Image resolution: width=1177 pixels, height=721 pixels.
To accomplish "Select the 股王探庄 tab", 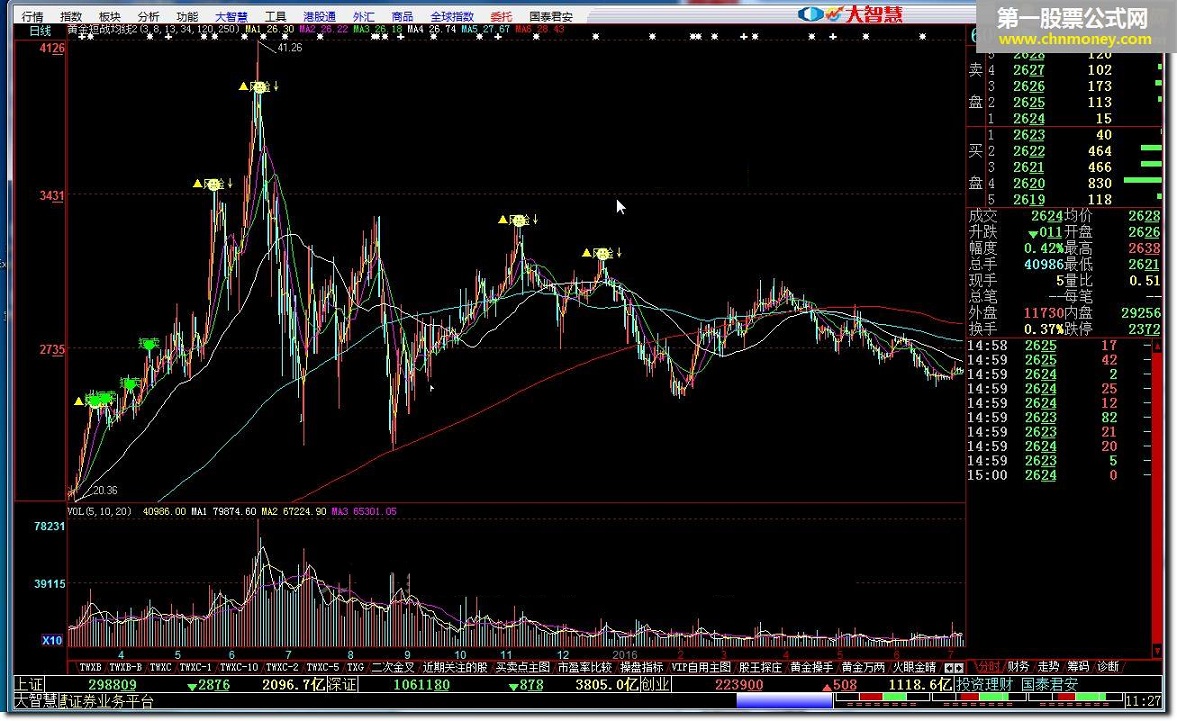I will coord(760,667).
